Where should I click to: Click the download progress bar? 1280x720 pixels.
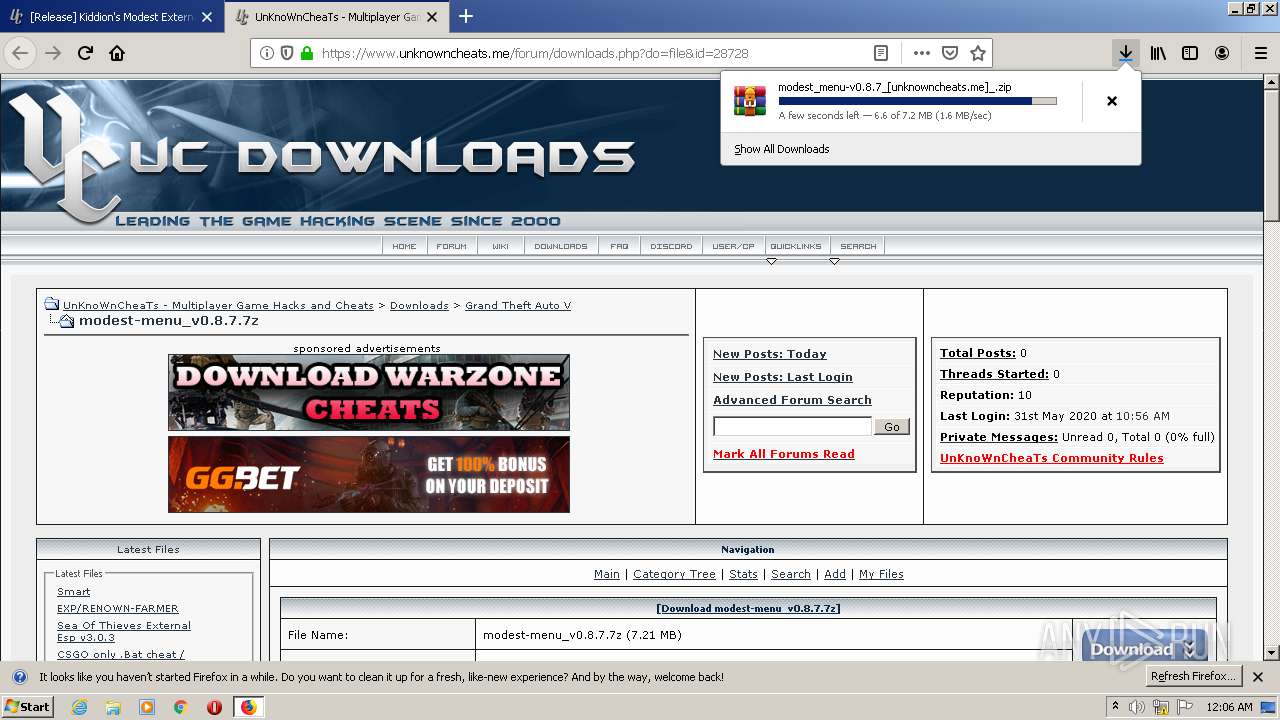[917, 101]
